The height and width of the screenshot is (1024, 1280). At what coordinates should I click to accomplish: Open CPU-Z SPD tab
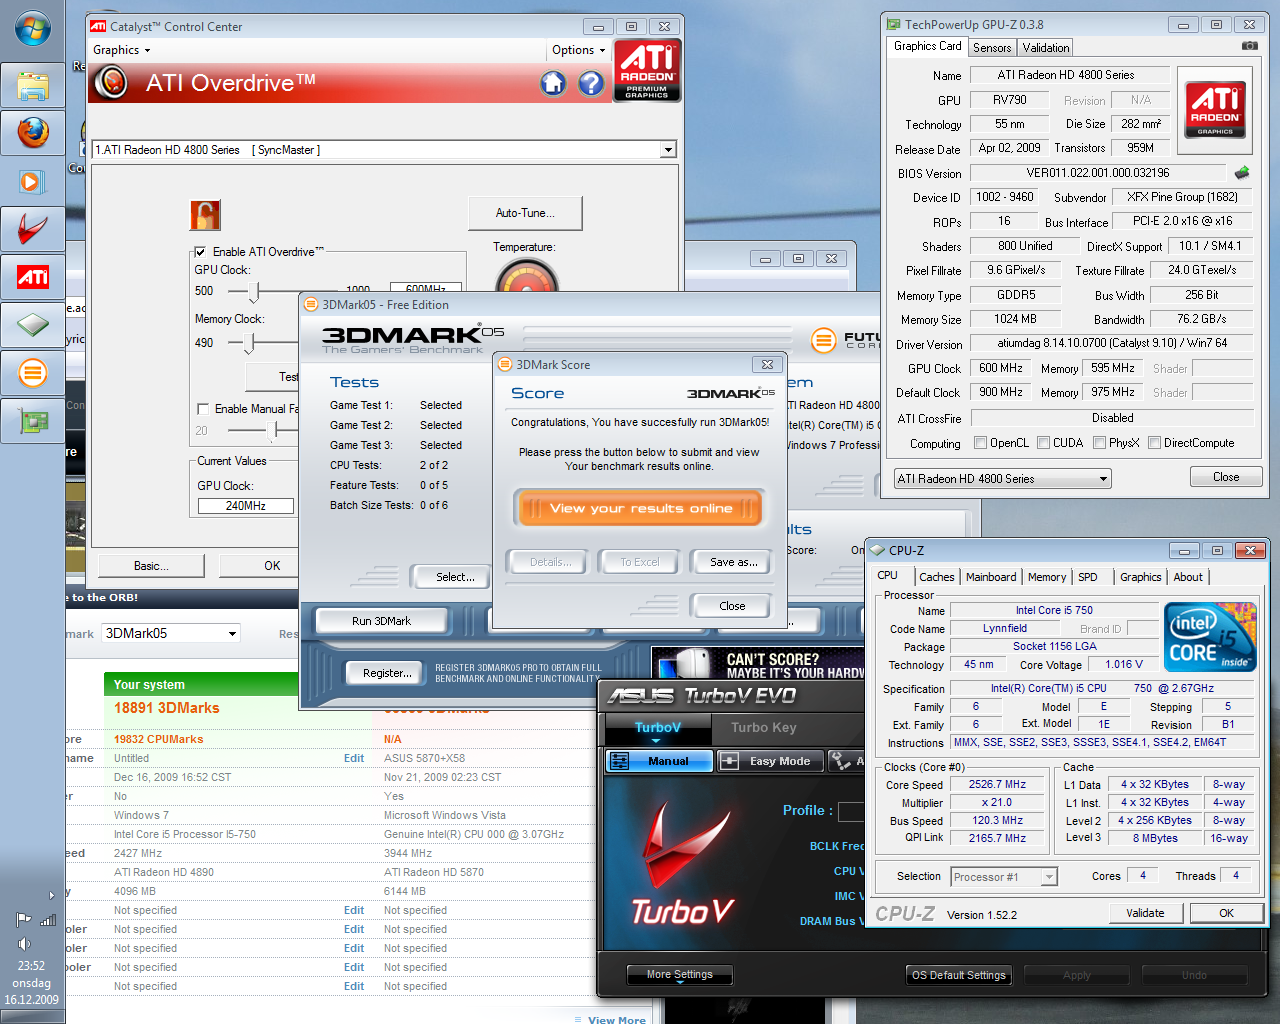1088,577
